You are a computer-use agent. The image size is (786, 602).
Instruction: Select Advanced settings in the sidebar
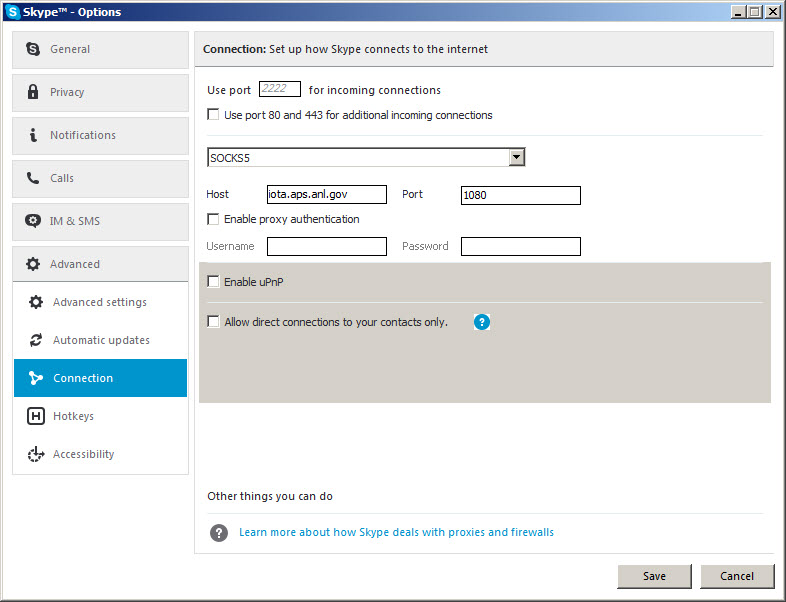pos(100,302)
